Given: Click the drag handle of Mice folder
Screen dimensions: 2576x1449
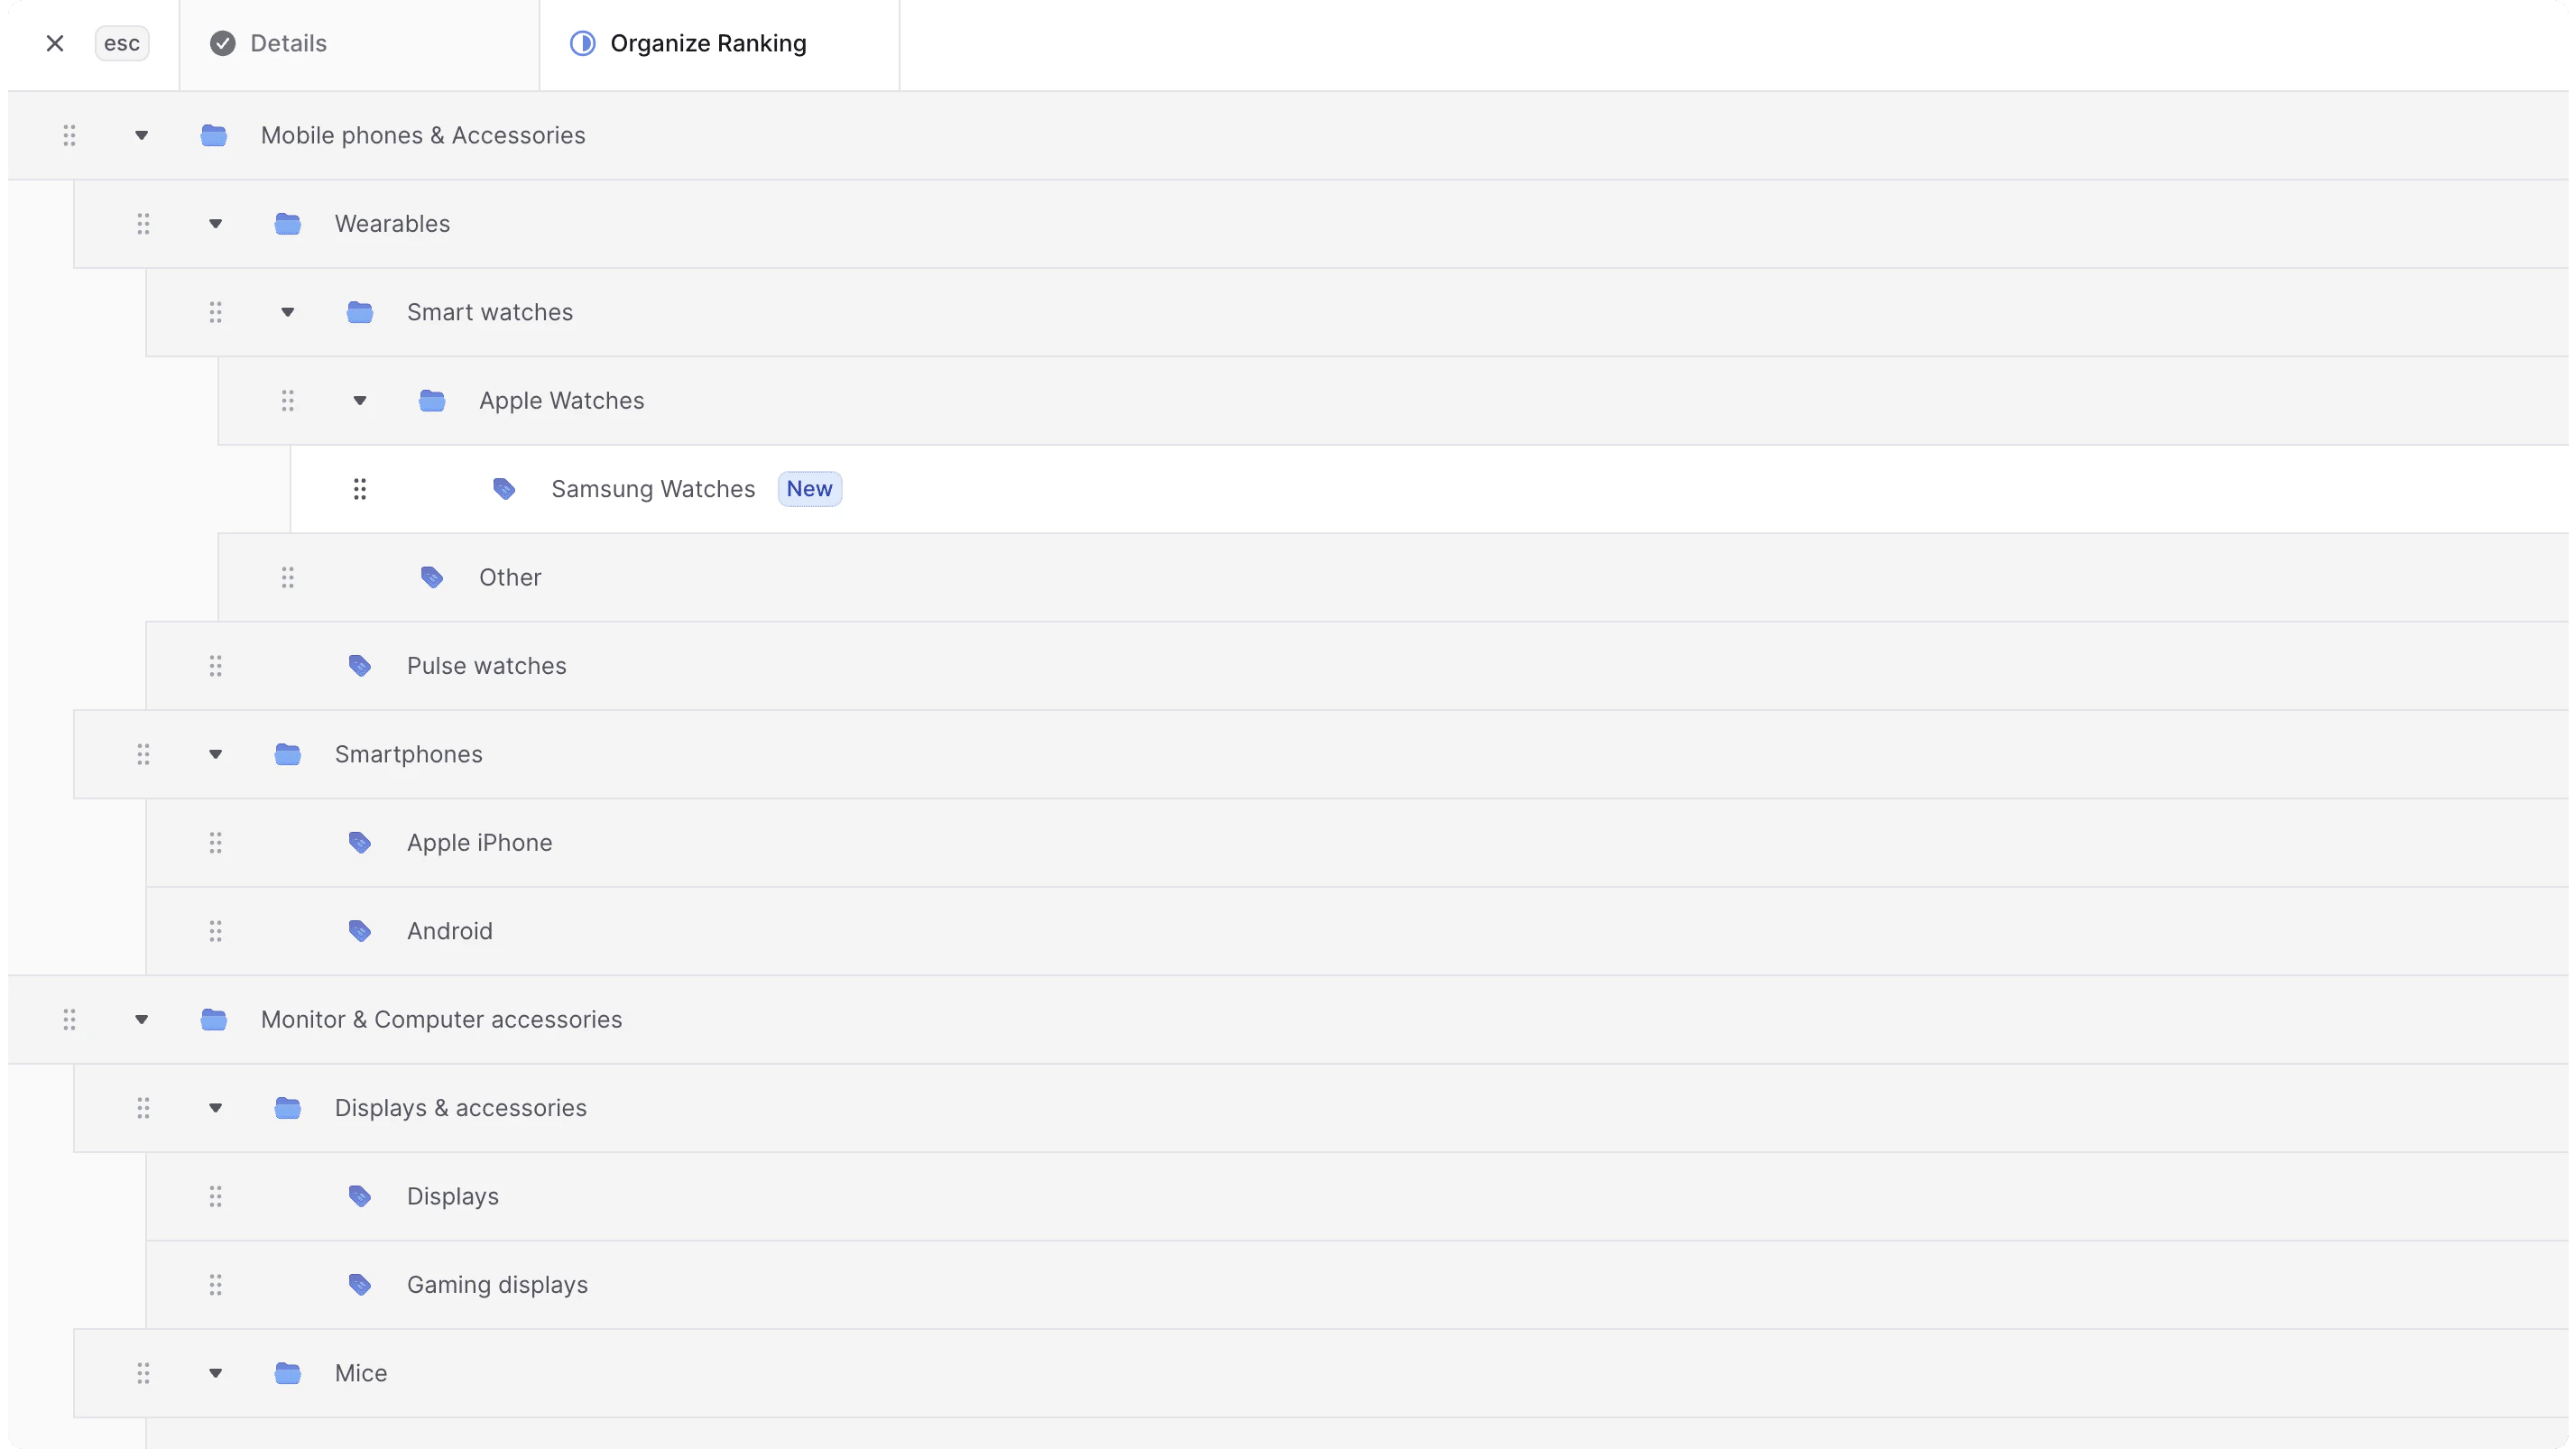Looking at the screenshot, I should [x=143, y=1373].
